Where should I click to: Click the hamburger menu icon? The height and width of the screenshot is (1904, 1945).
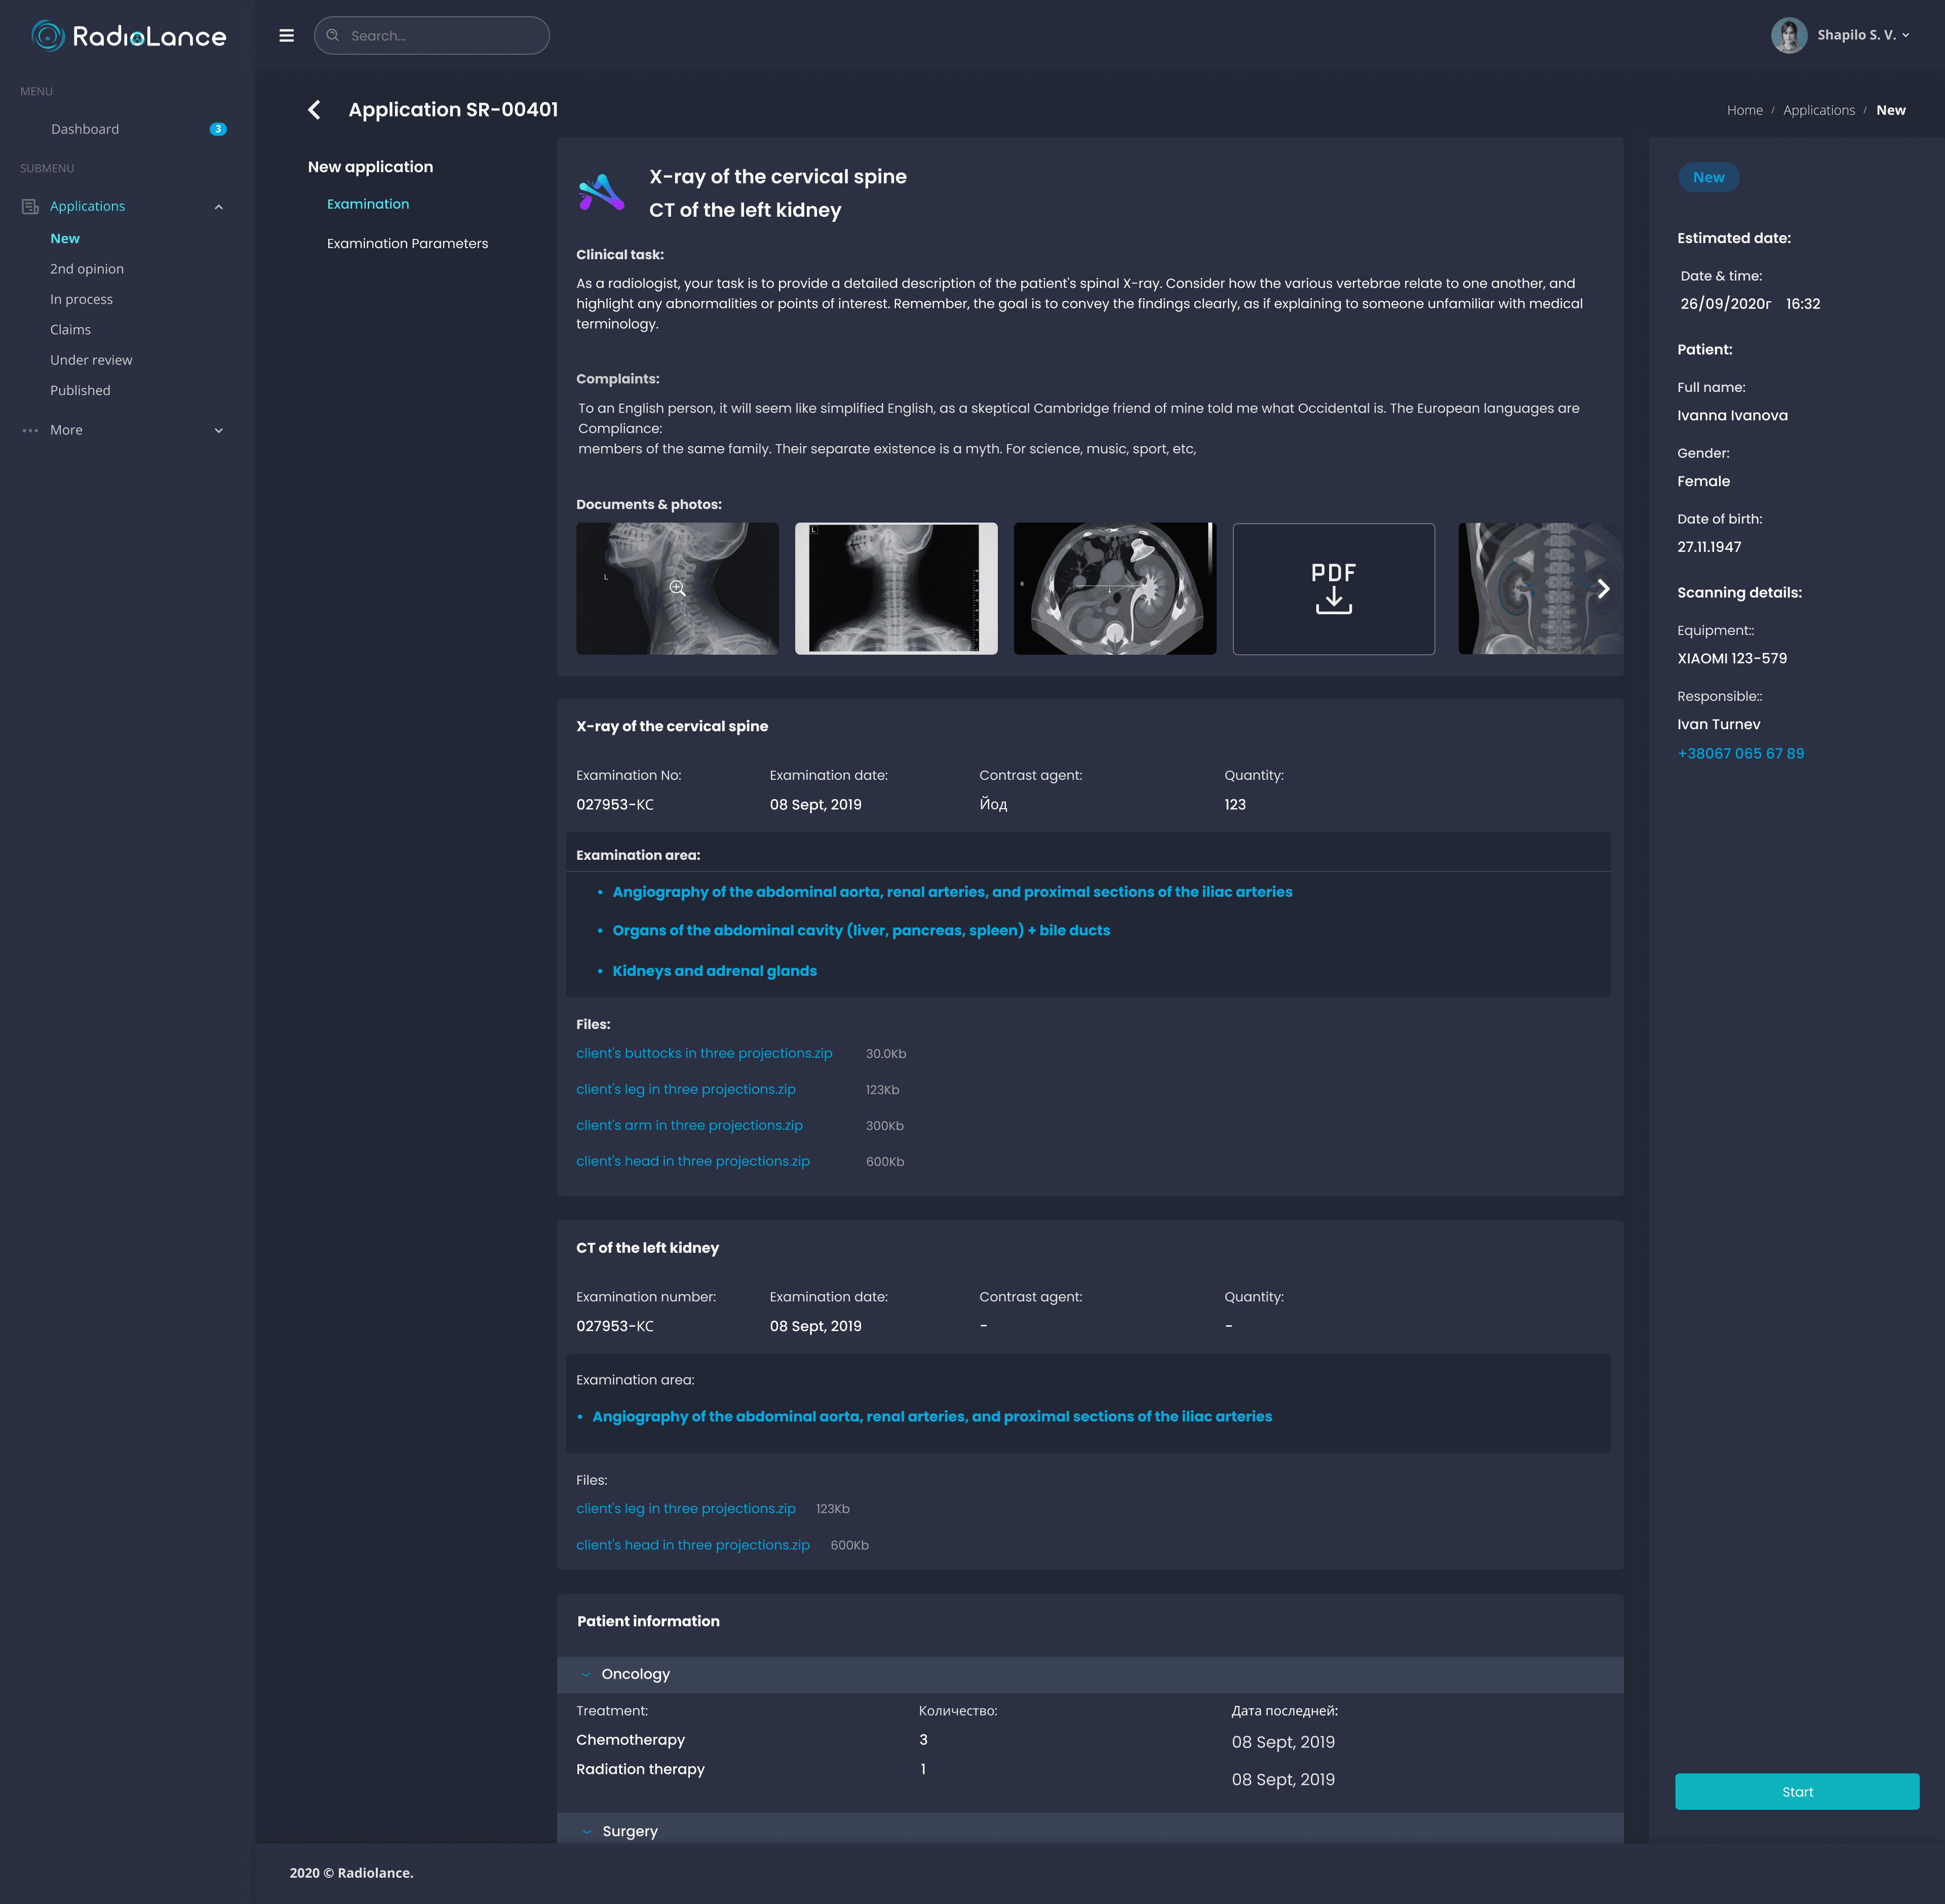point(286,36)
